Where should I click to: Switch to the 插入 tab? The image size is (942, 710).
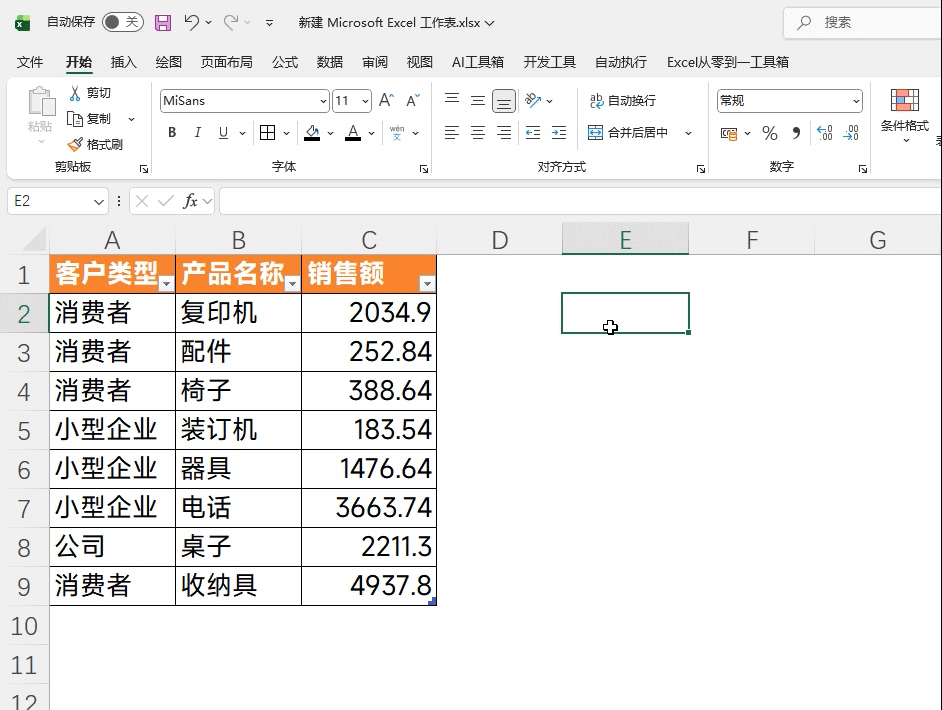pyautogui.click(x=124, y=62)
